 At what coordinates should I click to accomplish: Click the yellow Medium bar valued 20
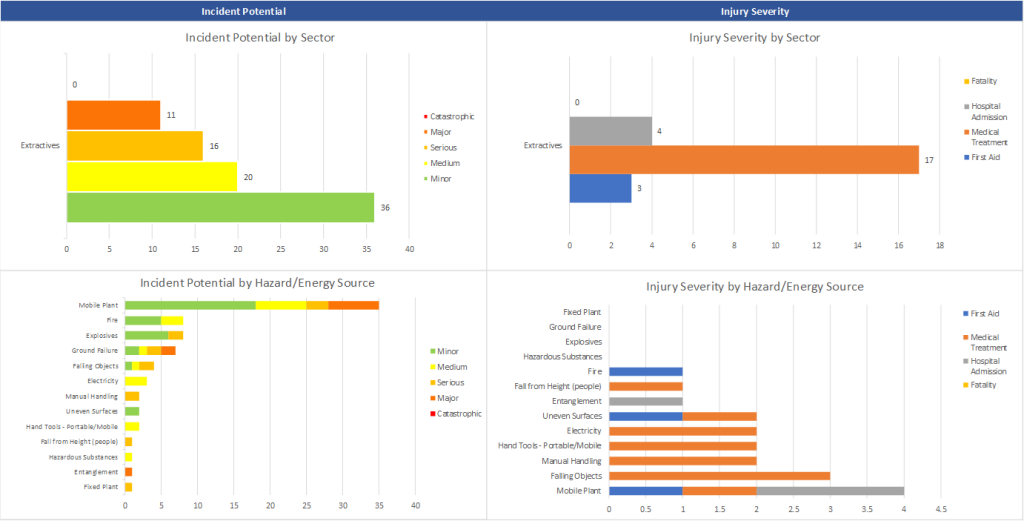(x=152, y=176)
